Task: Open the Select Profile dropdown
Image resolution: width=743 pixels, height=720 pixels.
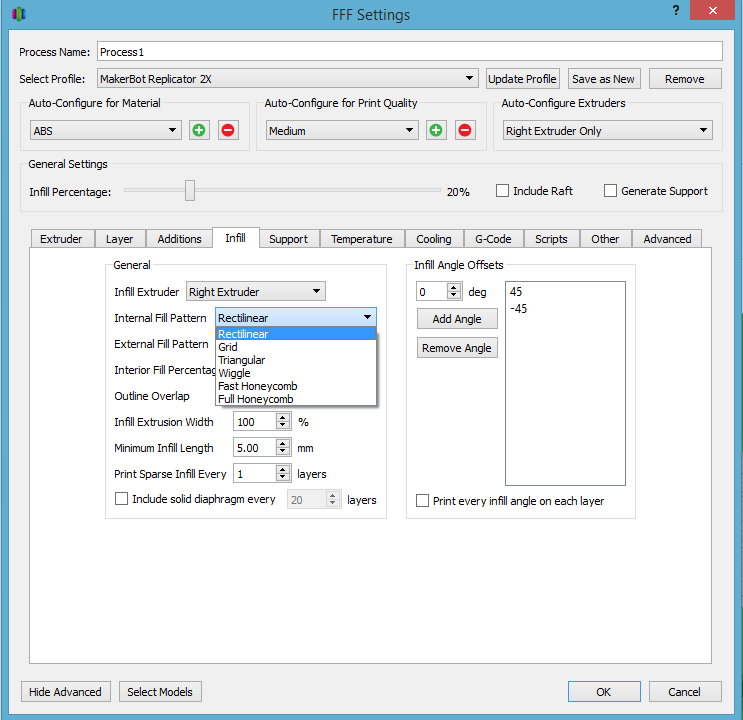Action: [x=288, y=79]
